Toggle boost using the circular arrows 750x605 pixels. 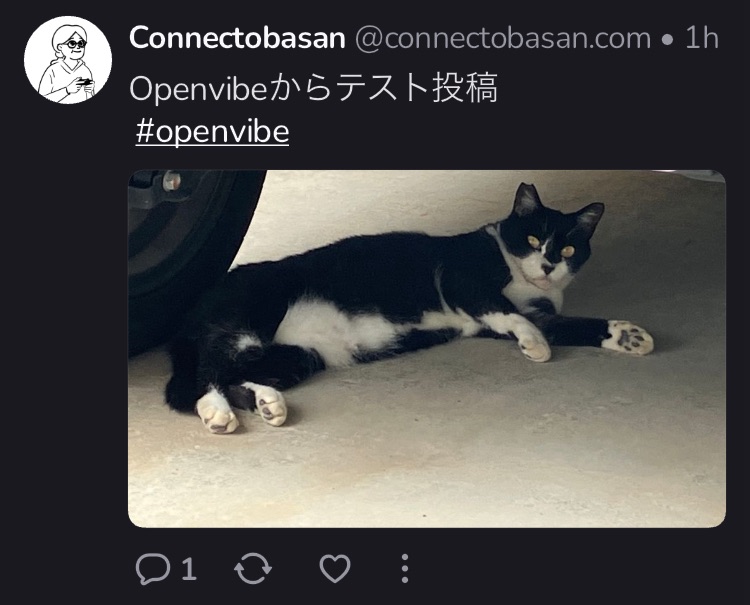(x=253, y=569)
